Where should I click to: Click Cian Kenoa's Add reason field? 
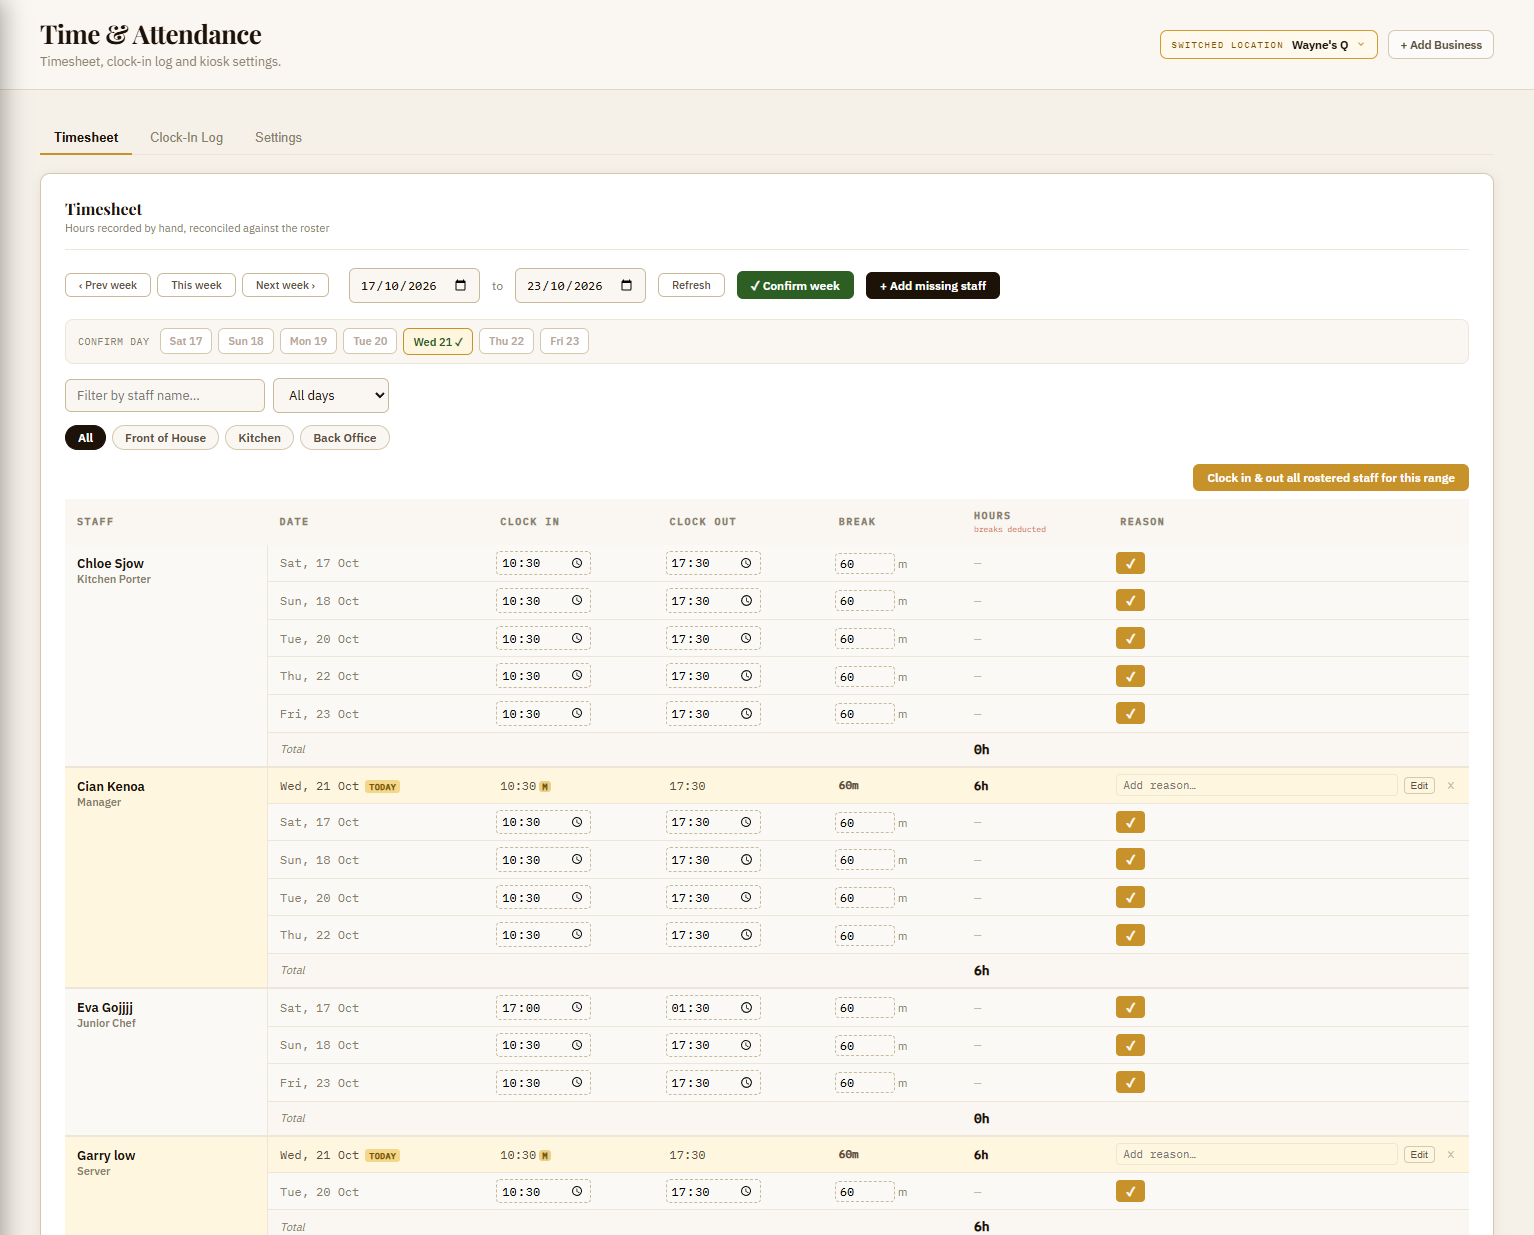tap(1256, 786)
